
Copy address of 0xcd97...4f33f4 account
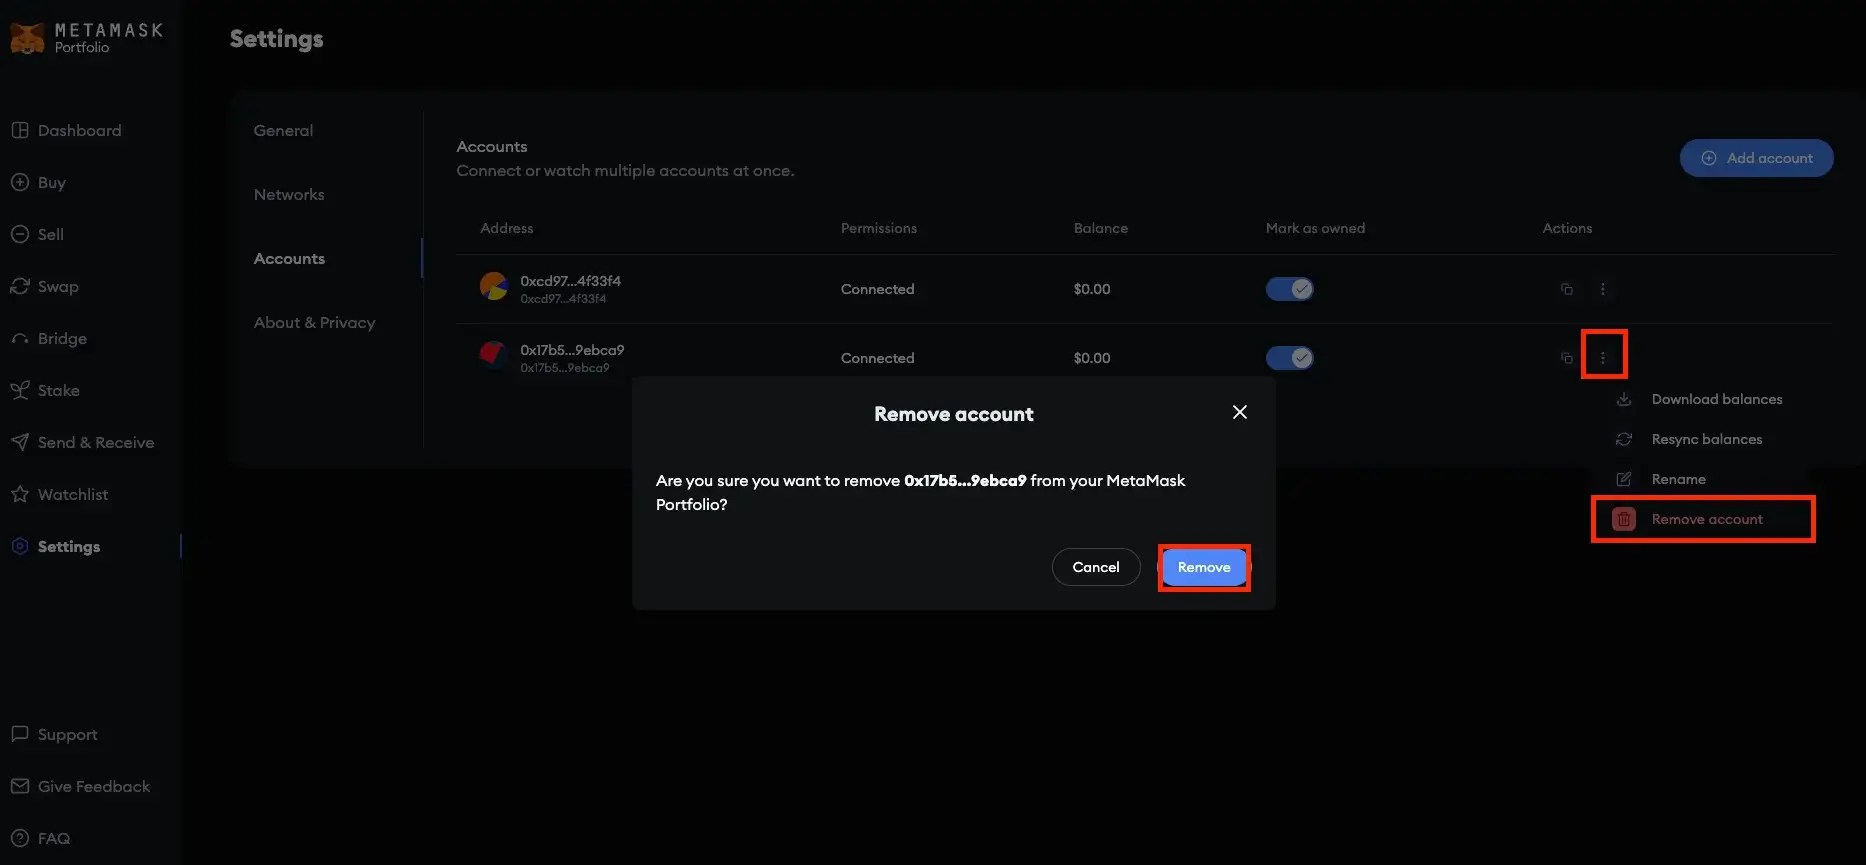click(x=1566, y=289)
